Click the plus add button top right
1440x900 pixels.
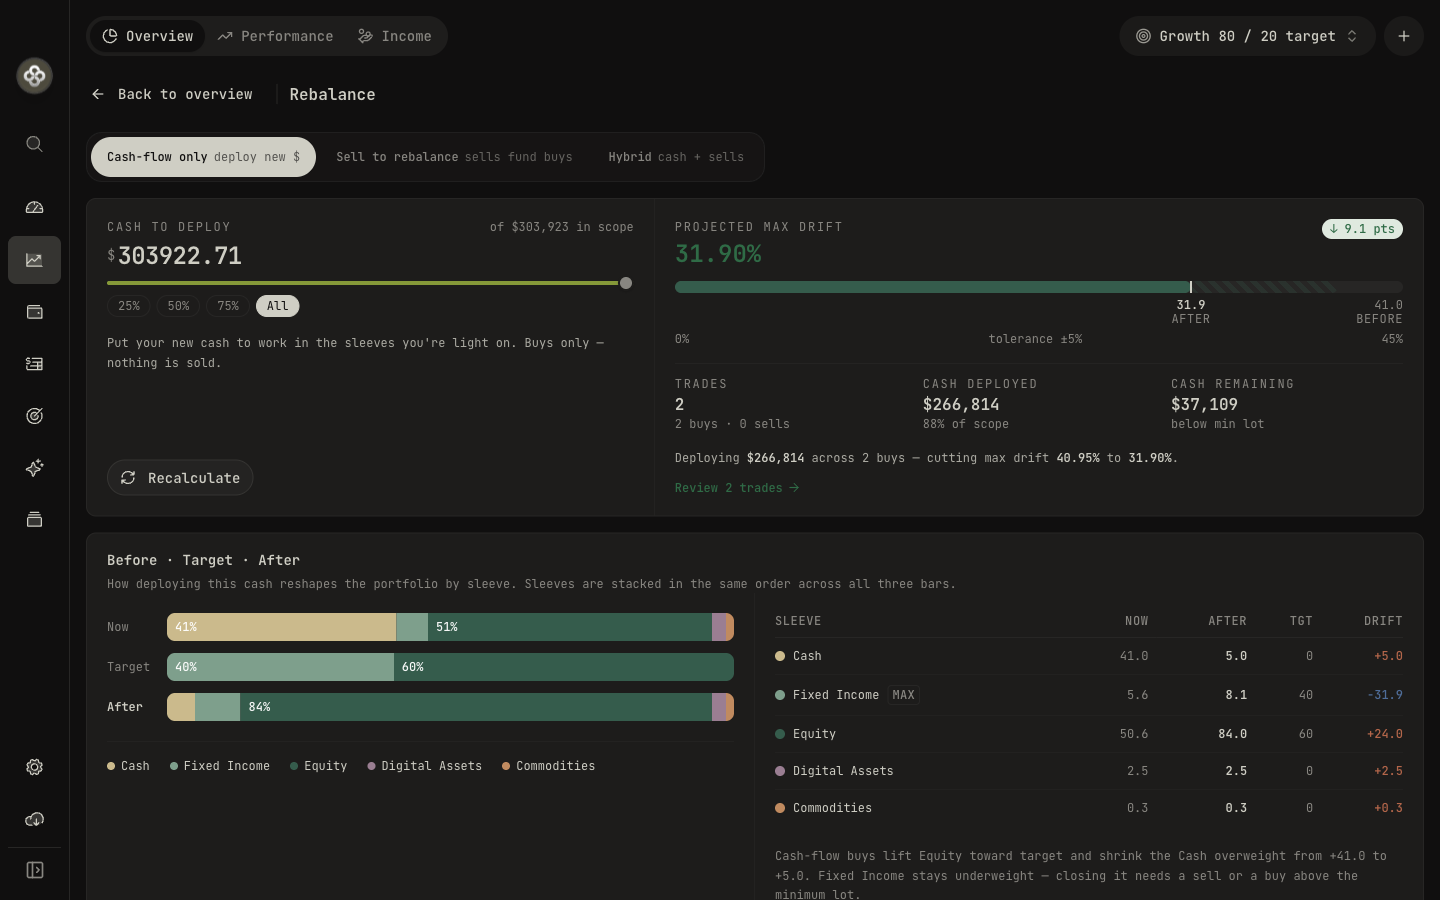1404,36
